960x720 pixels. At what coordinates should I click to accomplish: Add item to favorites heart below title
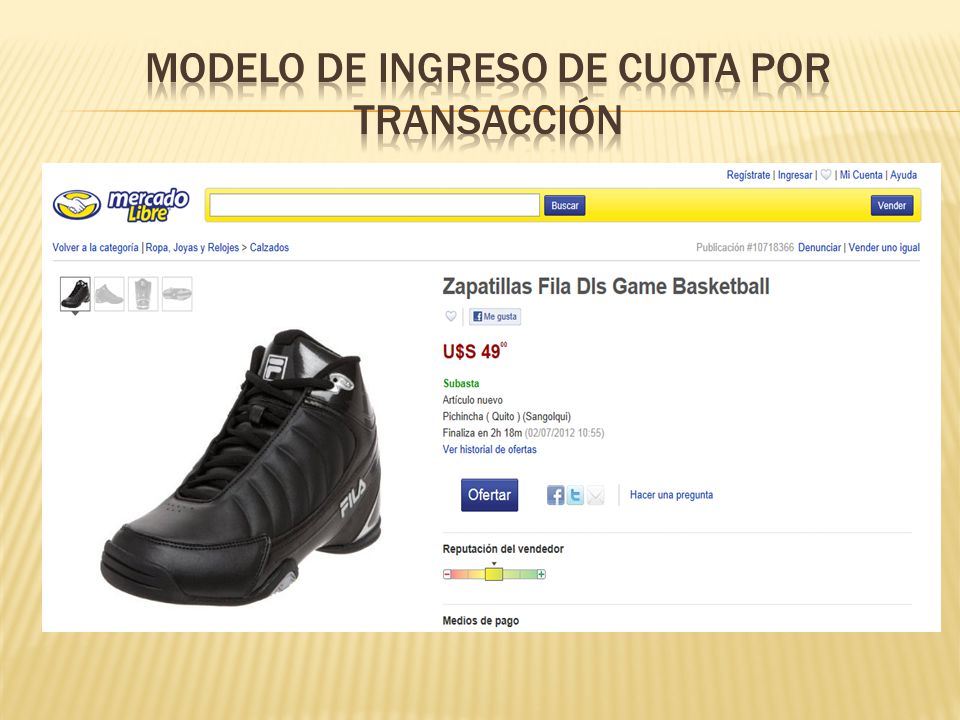[451, 316]
